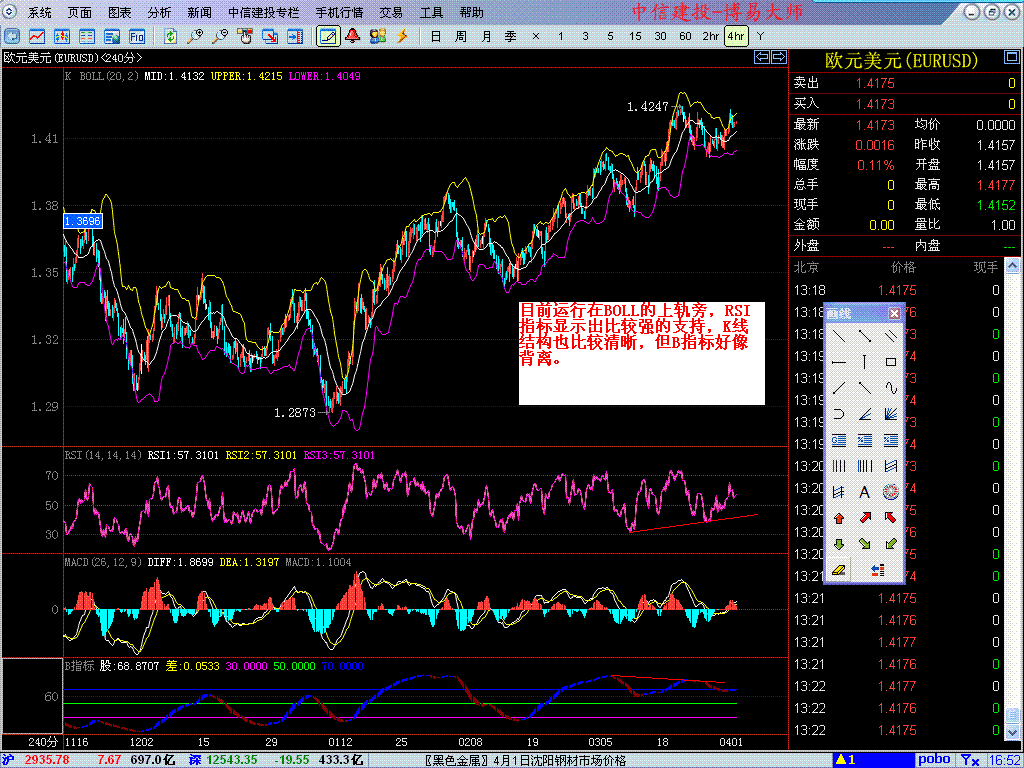Select the circular dial drawing tool
Screen dimensions: 1024x768
891,492
